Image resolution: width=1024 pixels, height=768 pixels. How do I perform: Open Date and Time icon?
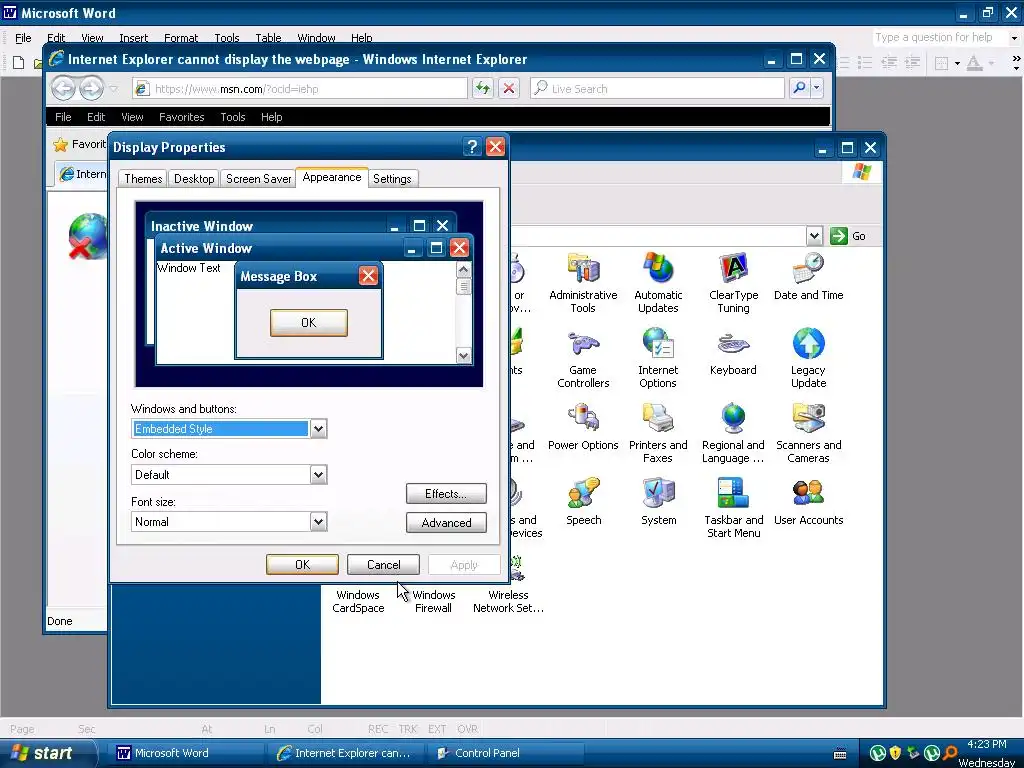(808, 277)
